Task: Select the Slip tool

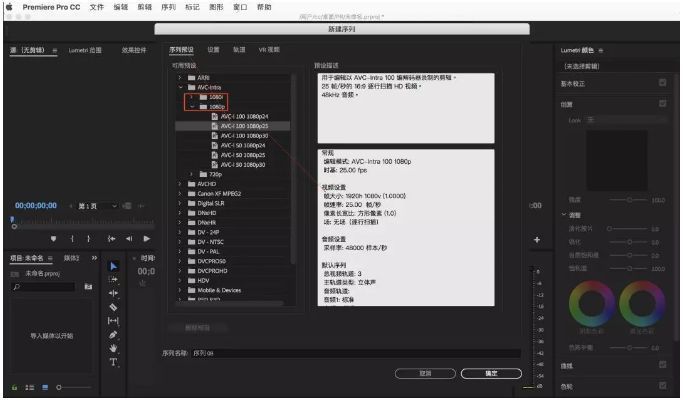Action: tap(113, 321)
